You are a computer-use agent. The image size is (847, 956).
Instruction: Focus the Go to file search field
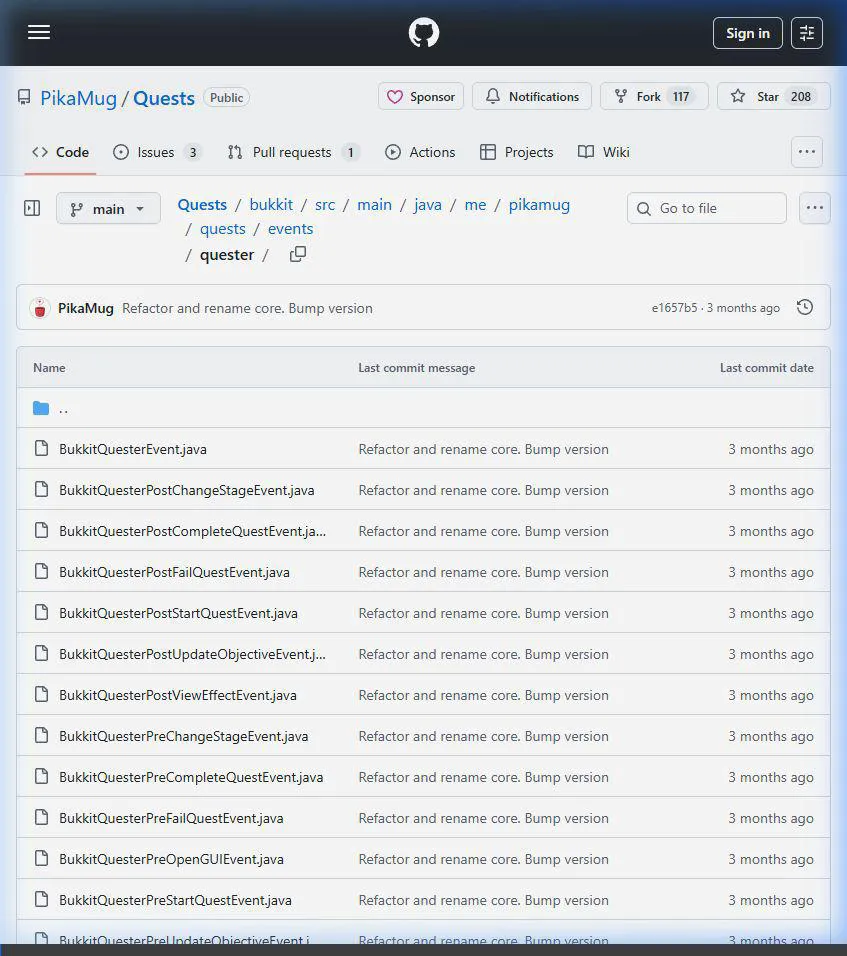click(x=707, y=209)
